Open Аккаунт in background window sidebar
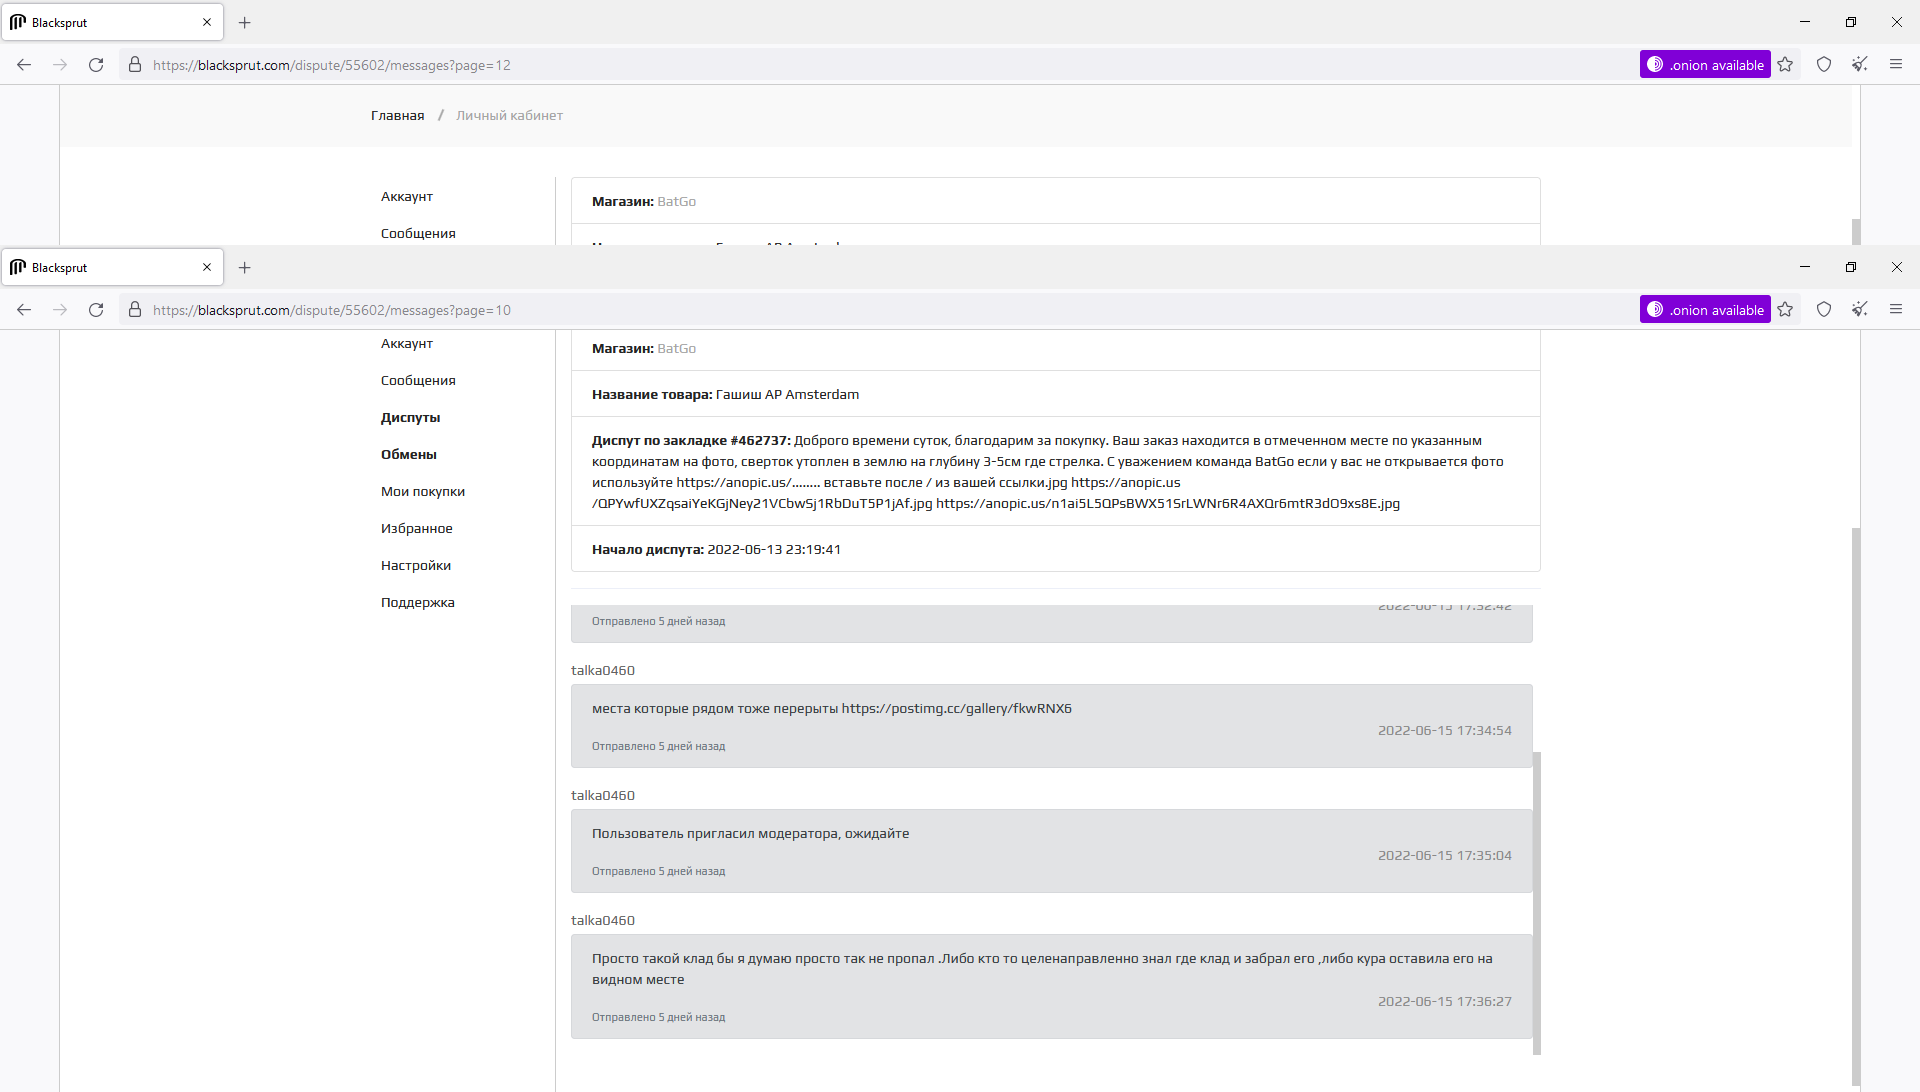The height and width of the screenshot is (1092, 1920). click(406, 196)
